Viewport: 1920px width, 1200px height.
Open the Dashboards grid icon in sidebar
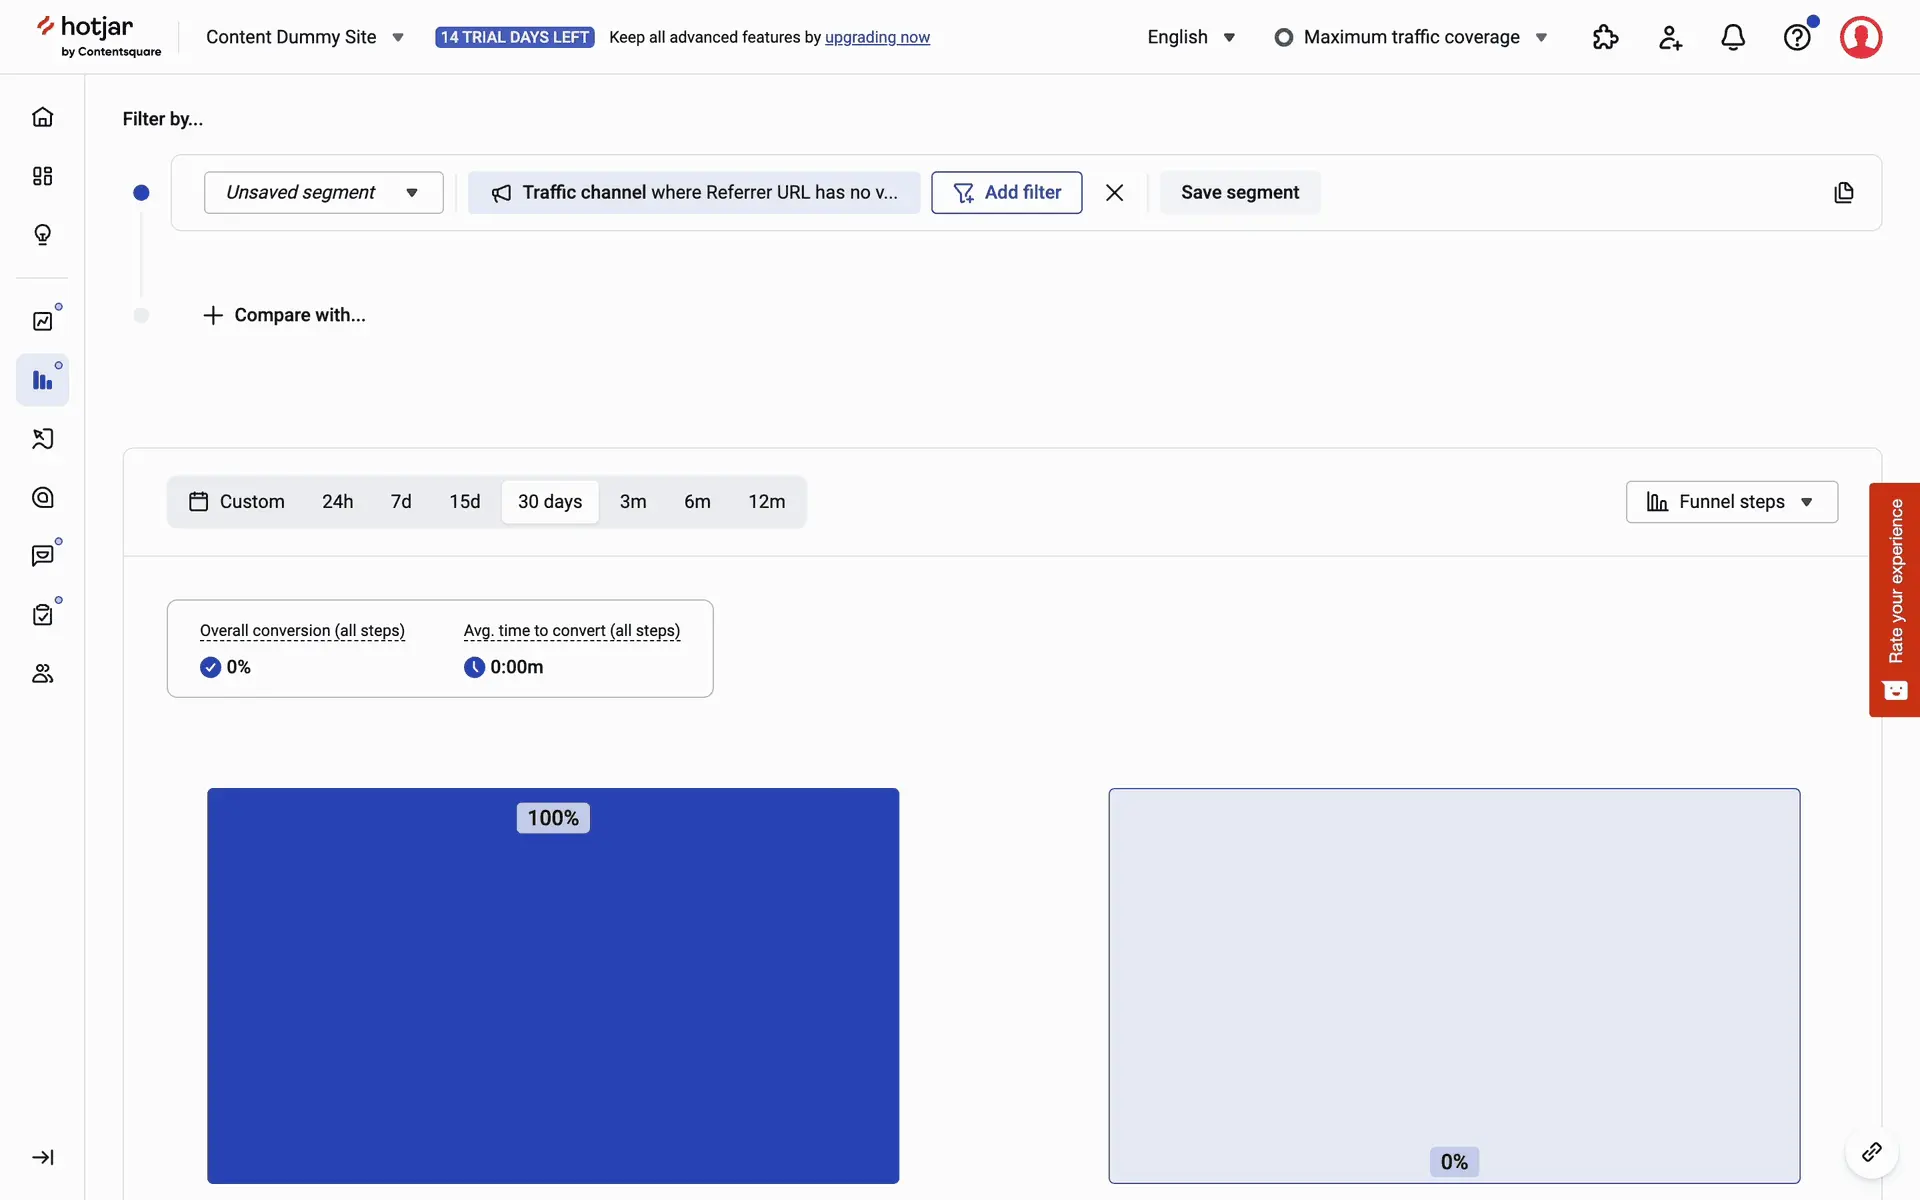[x=42, y=176]
